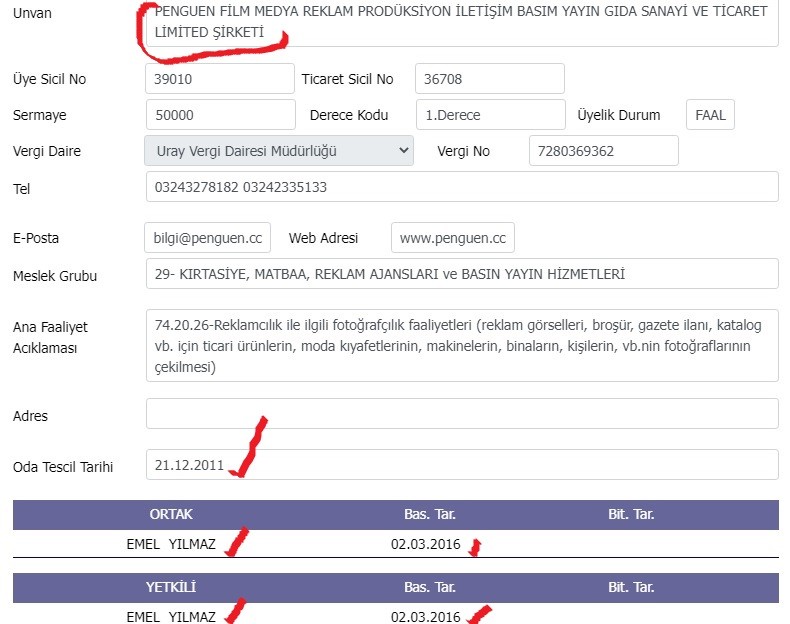Click the Meslek Grubu label
Image resolution: width=790 pixels, height=624 pixels.
55,276
